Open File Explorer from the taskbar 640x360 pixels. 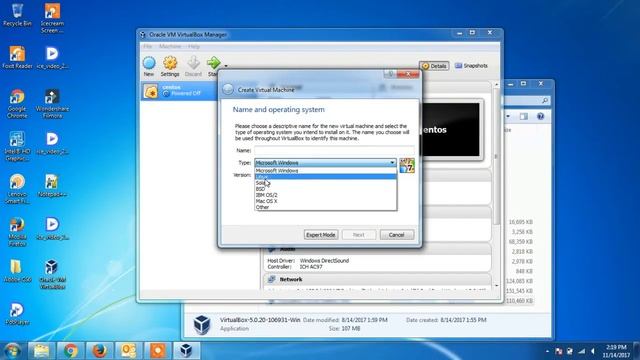coord(42,351)
